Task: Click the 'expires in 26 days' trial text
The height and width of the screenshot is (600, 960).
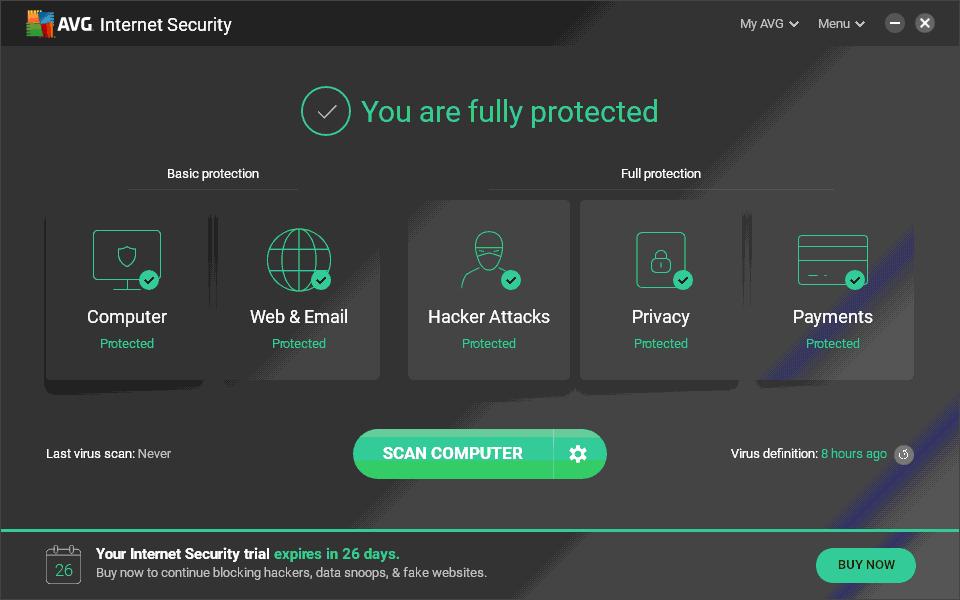Action: [336, 554]
